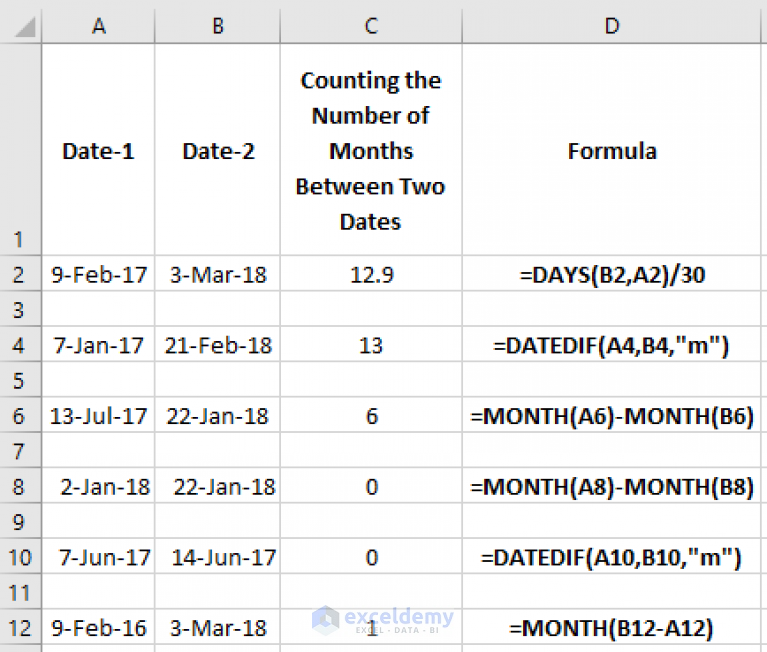Viewport: 767px width, 652px height.
Task: Click the Select All corner triangle
Action: pyautogui.click(x=24, y=26)
